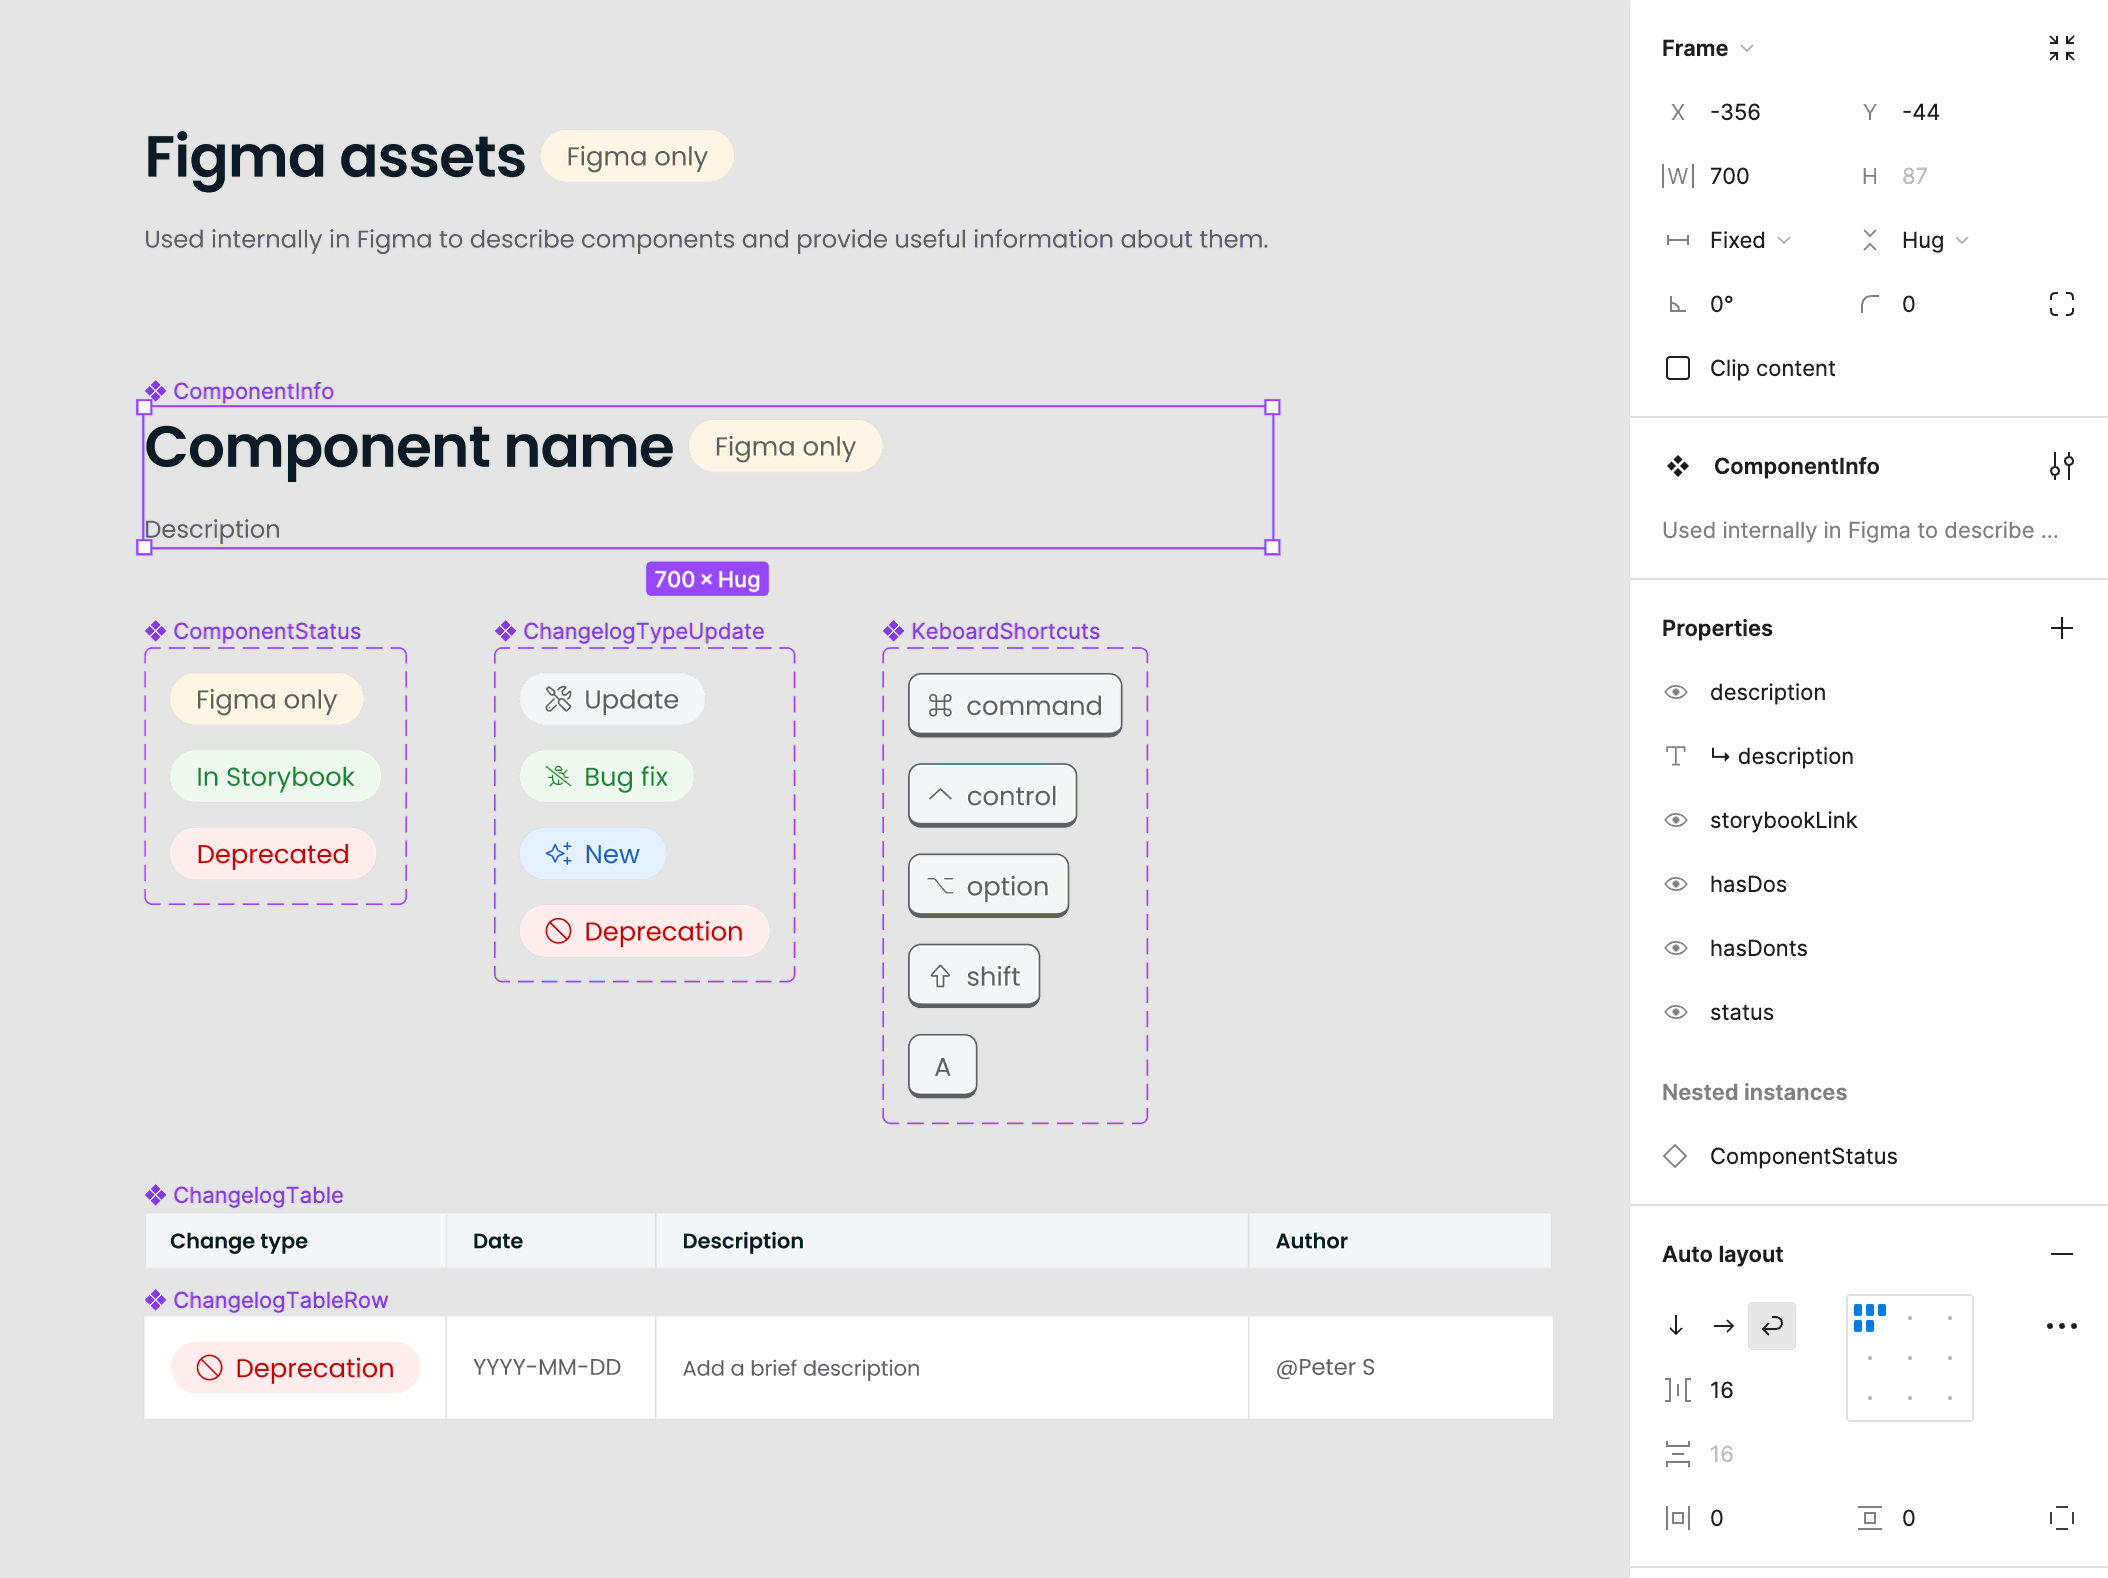
Task: Select the ComponentStatus component label
Action: 266,631
